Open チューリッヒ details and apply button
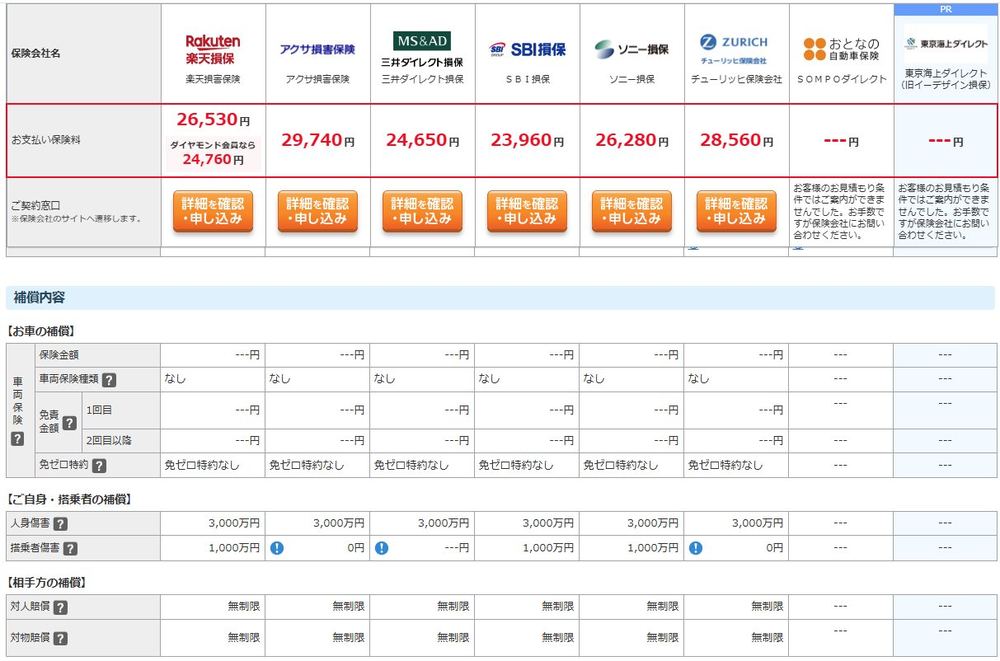This screenshot has width=1000, height=661. point(736,211)
